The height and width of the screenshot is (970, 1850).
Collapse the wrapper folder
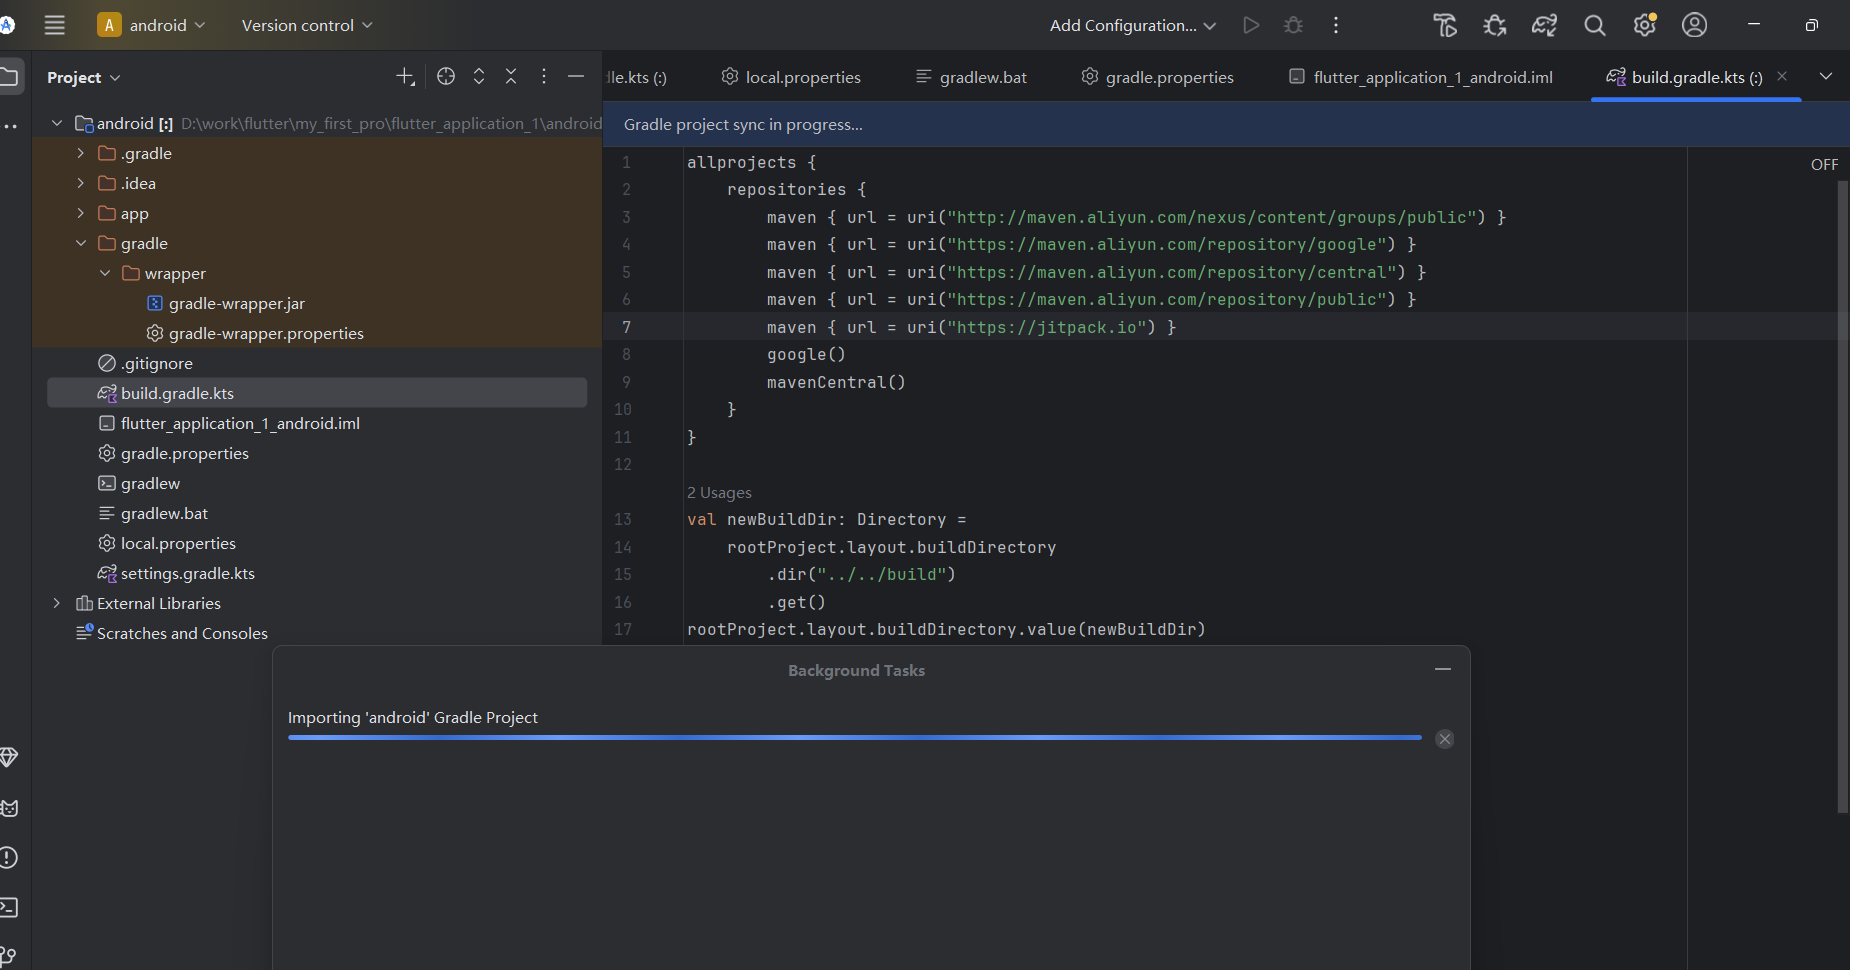pos(105,273)
